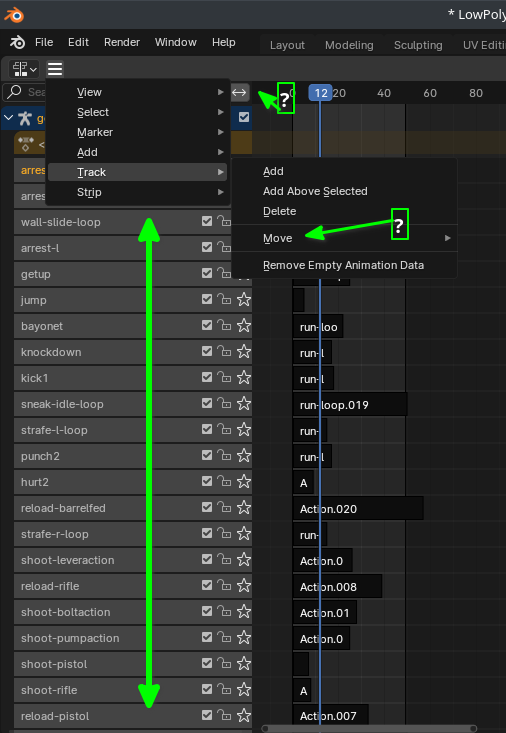Screen dimensions: 506x733
Task: Select the run-loop.019 strip
Action: pyautogui.click(x=350, y=405)
